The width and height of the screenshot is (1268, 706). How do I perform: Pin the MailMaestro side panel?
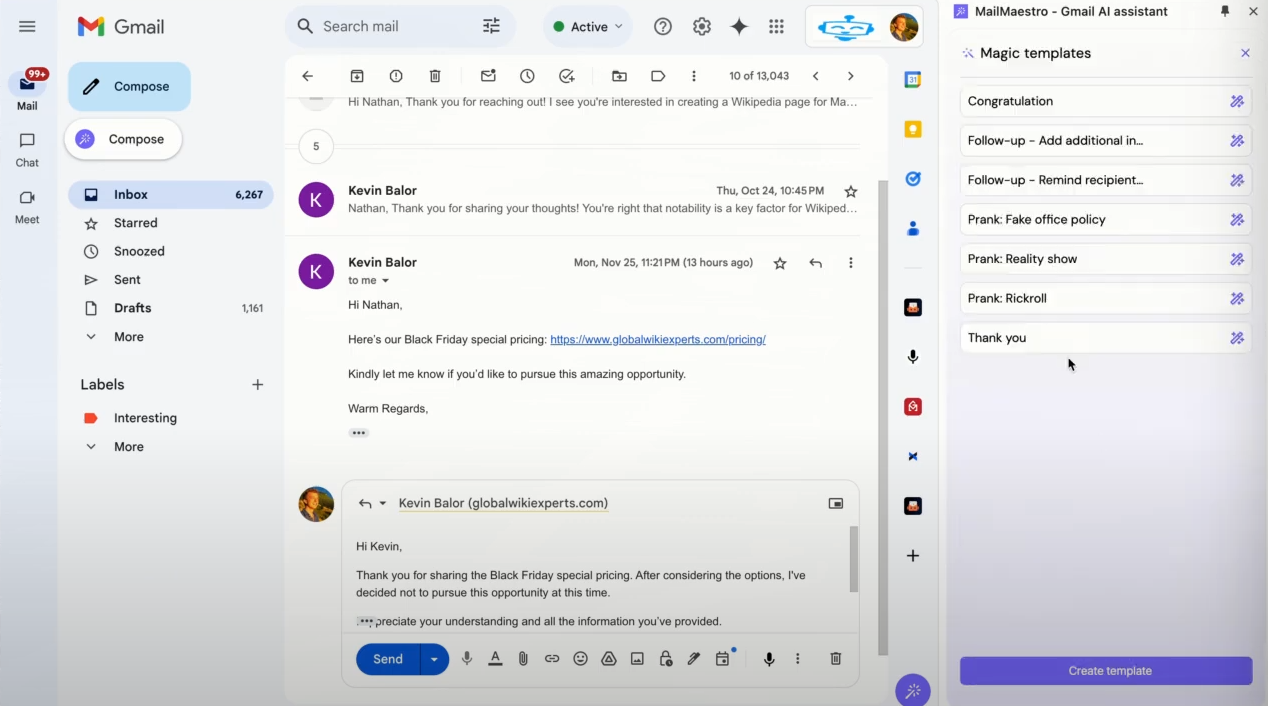point(1225,11)
